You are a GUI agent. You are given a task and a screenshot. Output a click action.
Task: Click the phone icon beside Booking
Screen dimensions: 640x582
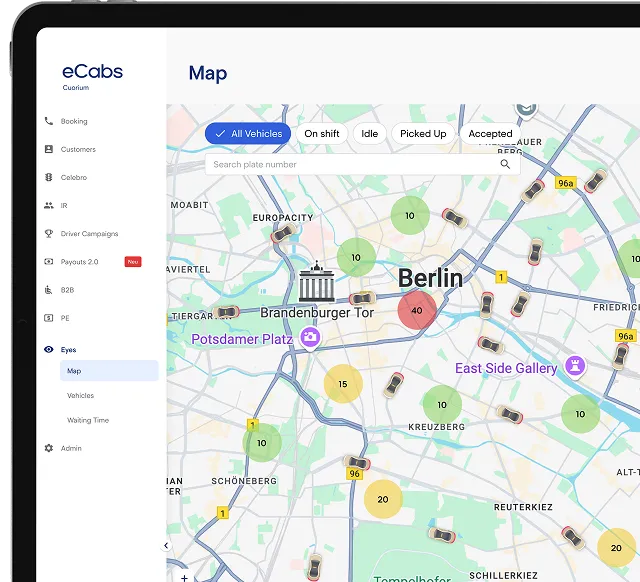49,121
